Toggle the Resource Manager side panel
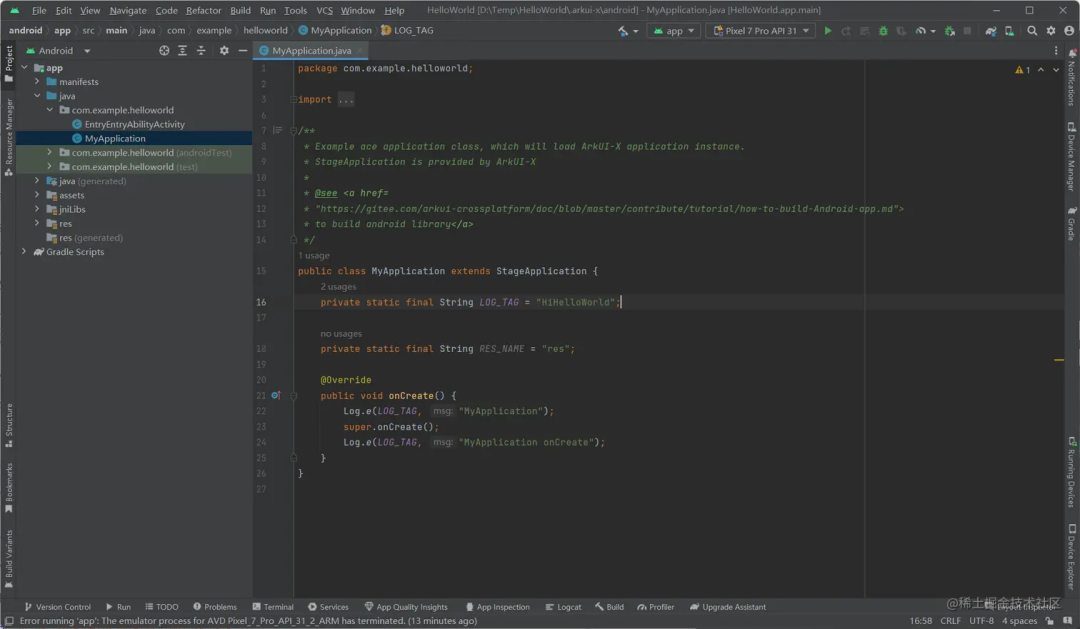The image size is (1080, 629). 9,135
